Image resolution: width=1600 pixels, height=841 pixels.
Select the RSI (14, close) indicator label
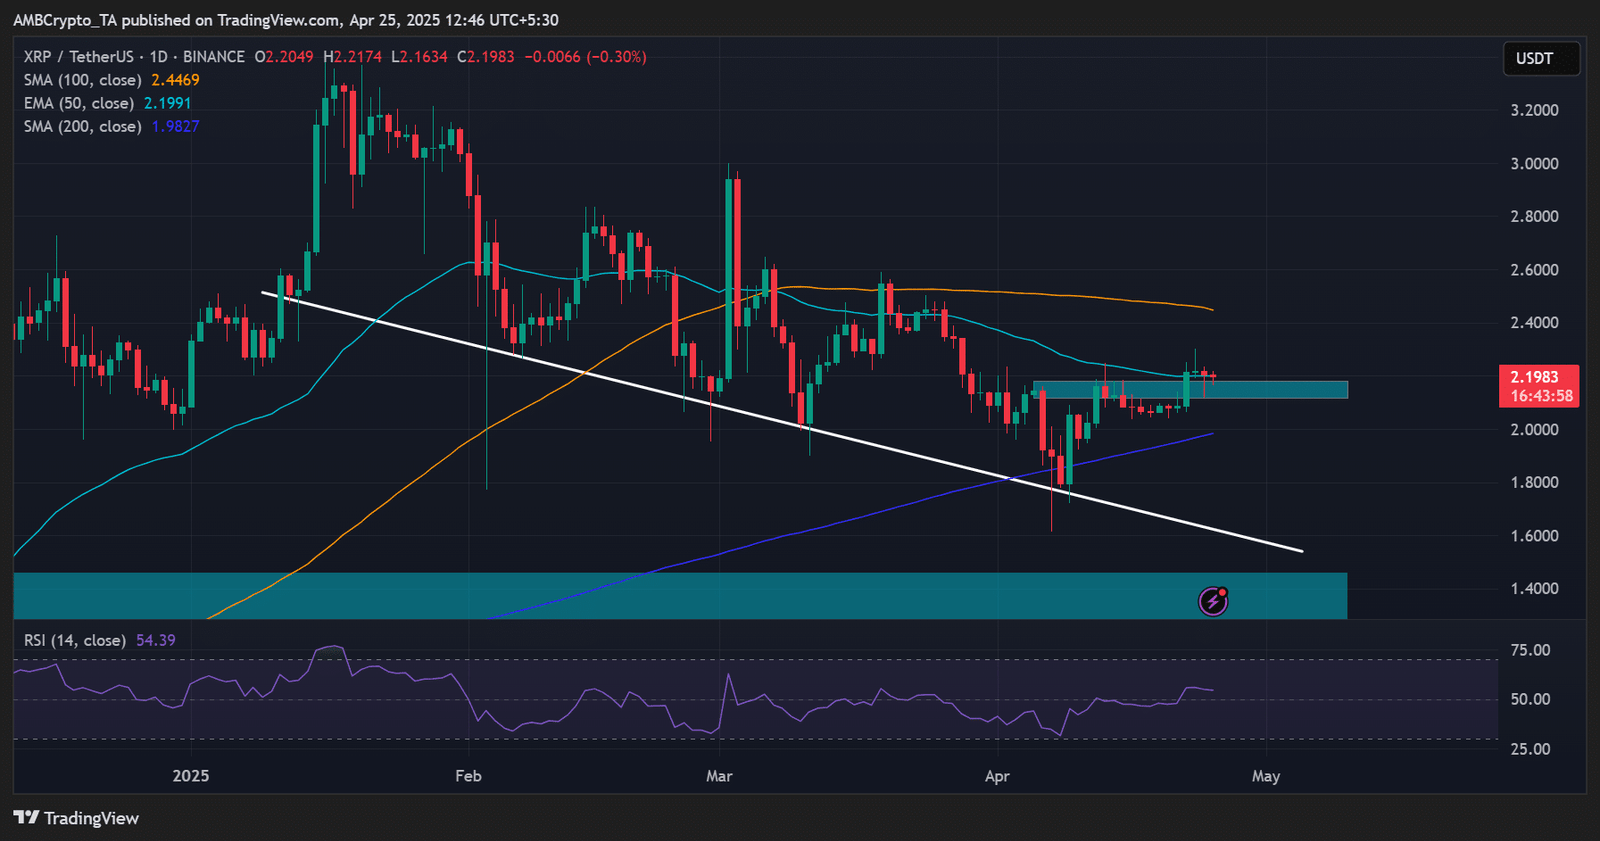click(75, 640)
